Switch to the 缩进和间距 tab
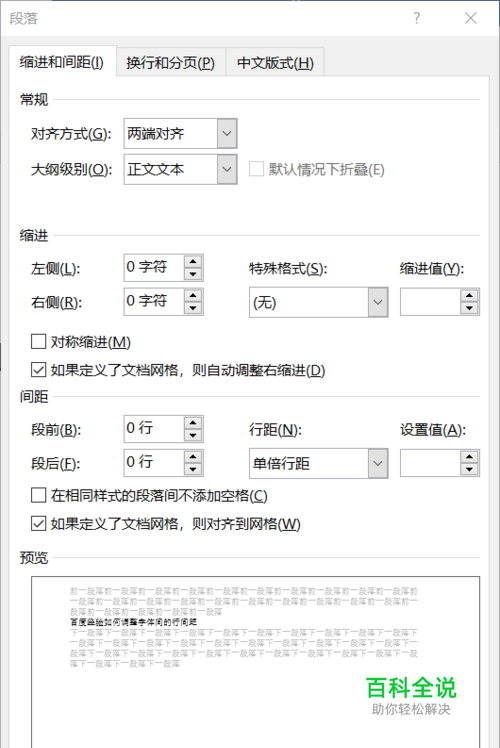This screenshot has width=500, height=748. click(62, 62)
